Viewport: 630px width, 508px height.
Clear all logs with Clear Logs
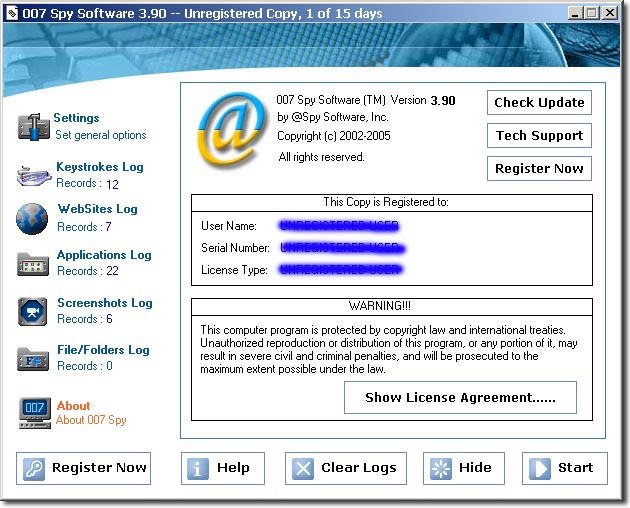point(346,468)
